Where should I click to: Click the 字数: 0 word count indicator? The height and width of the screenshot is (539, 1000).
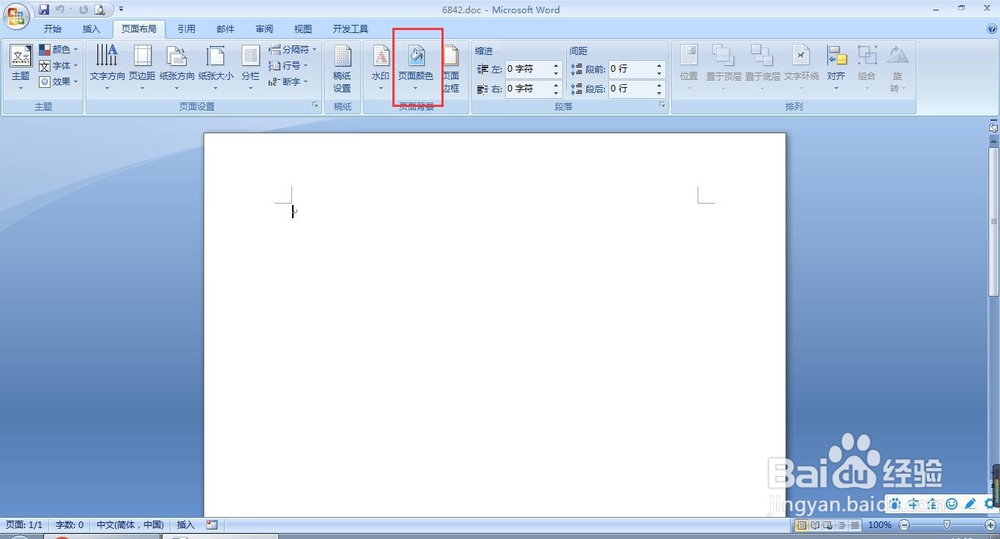(70, 524)
